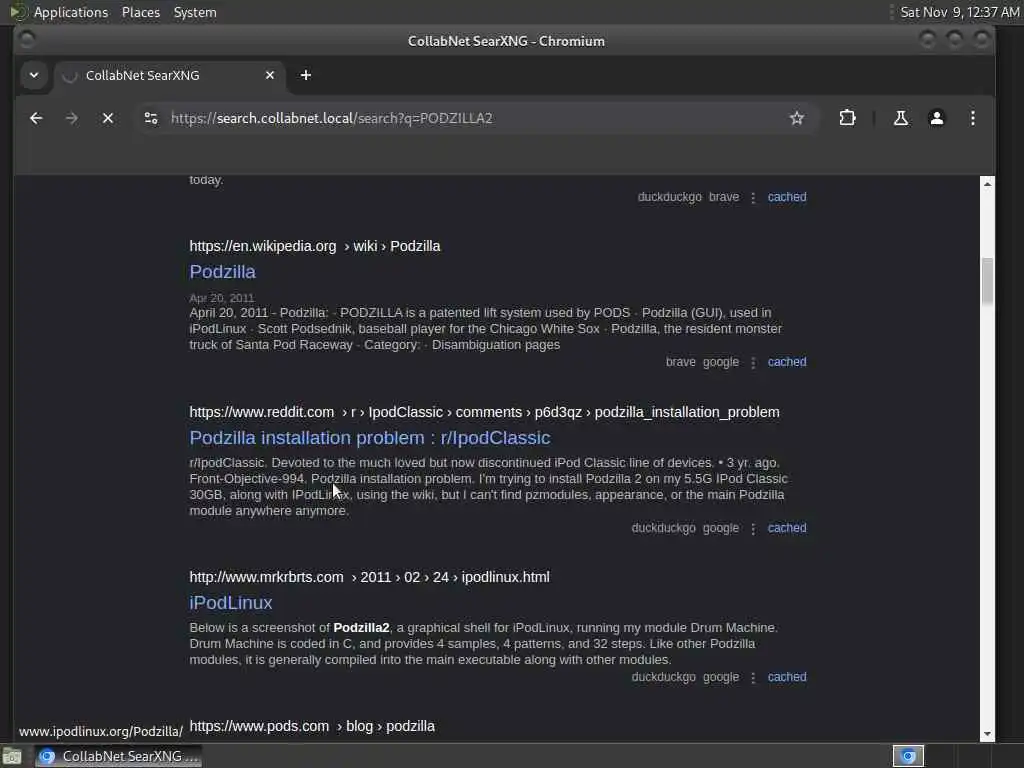The height and width of the screenshot is (768, 1024).
Task: Open engine options dots for Wikipedia result
Action: point(753,362)
